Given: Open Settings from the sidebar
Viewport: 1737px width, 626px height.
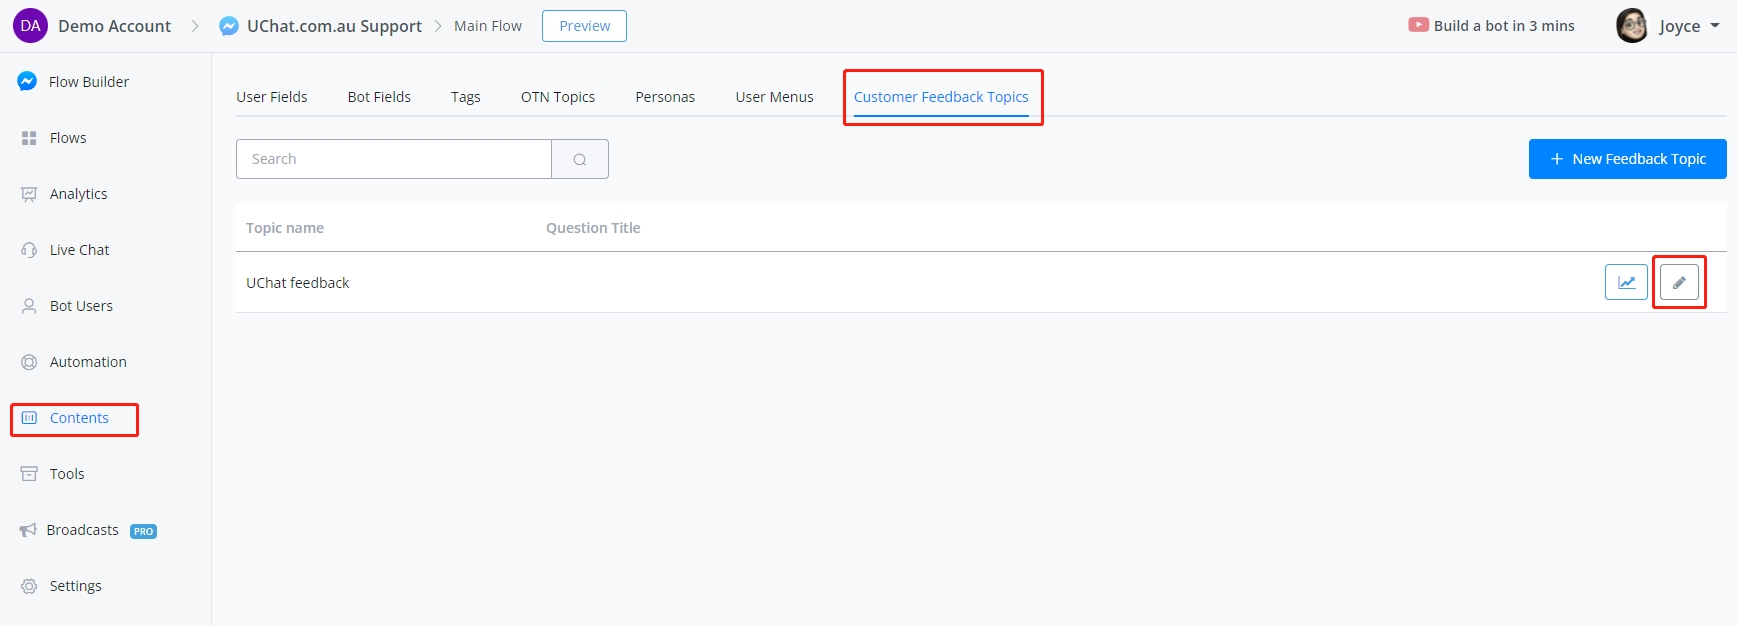Looking at the screenshot, I should point(75,586).
